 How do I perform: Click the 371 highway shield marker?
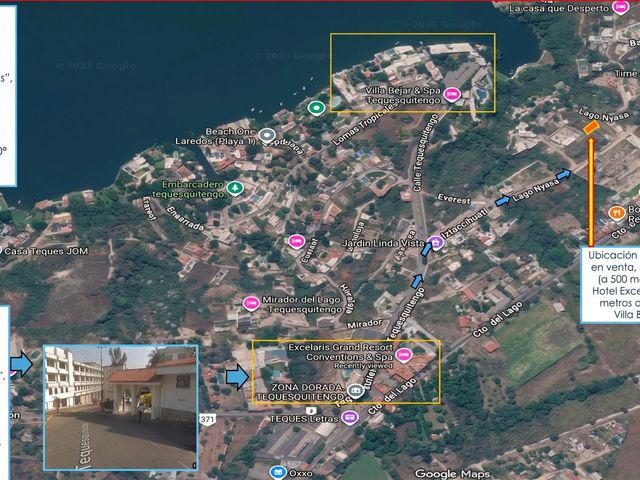[207, 419]
